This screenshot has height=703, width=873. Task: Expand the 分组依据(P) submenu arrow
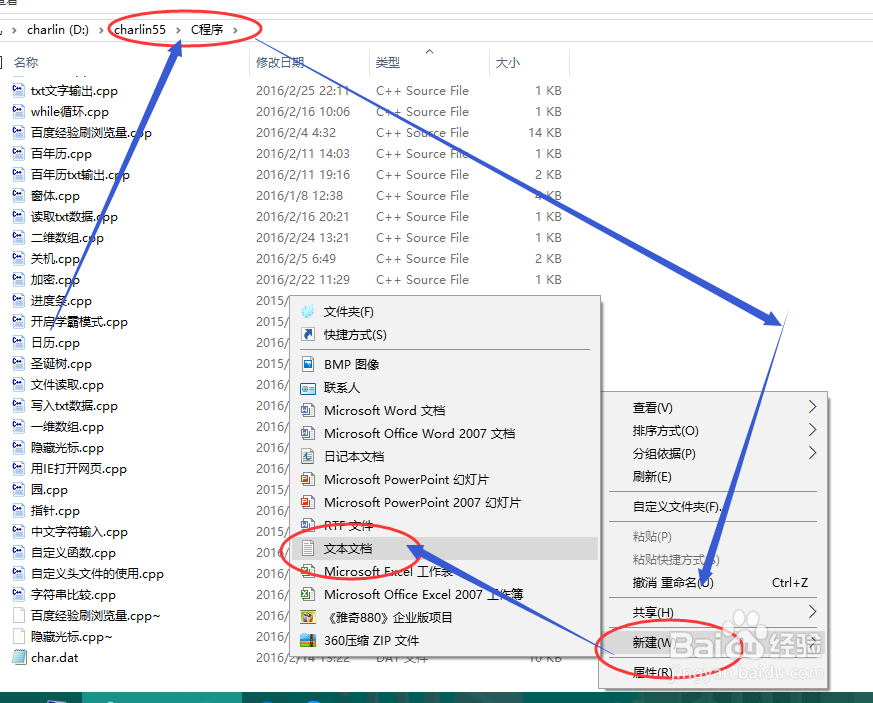tap(812, 453)
